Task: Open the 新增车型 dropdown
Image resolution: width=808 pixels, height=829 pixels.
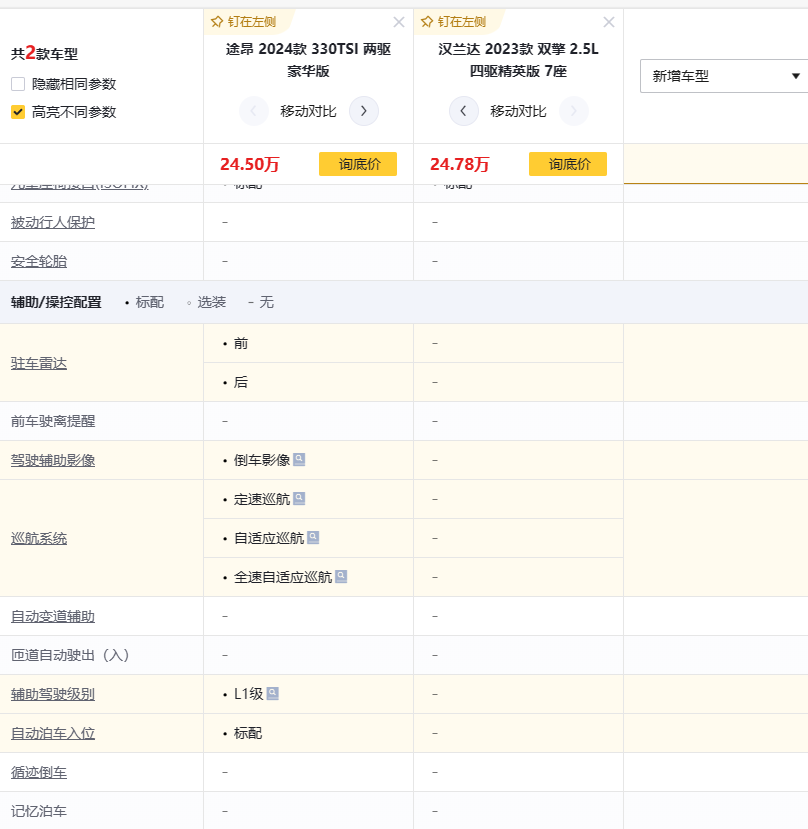Action: [x=724, y=76]
